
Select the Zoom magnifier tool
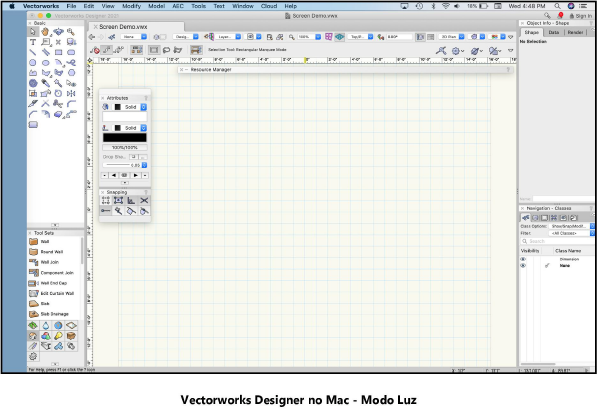(x=71, y=32)
